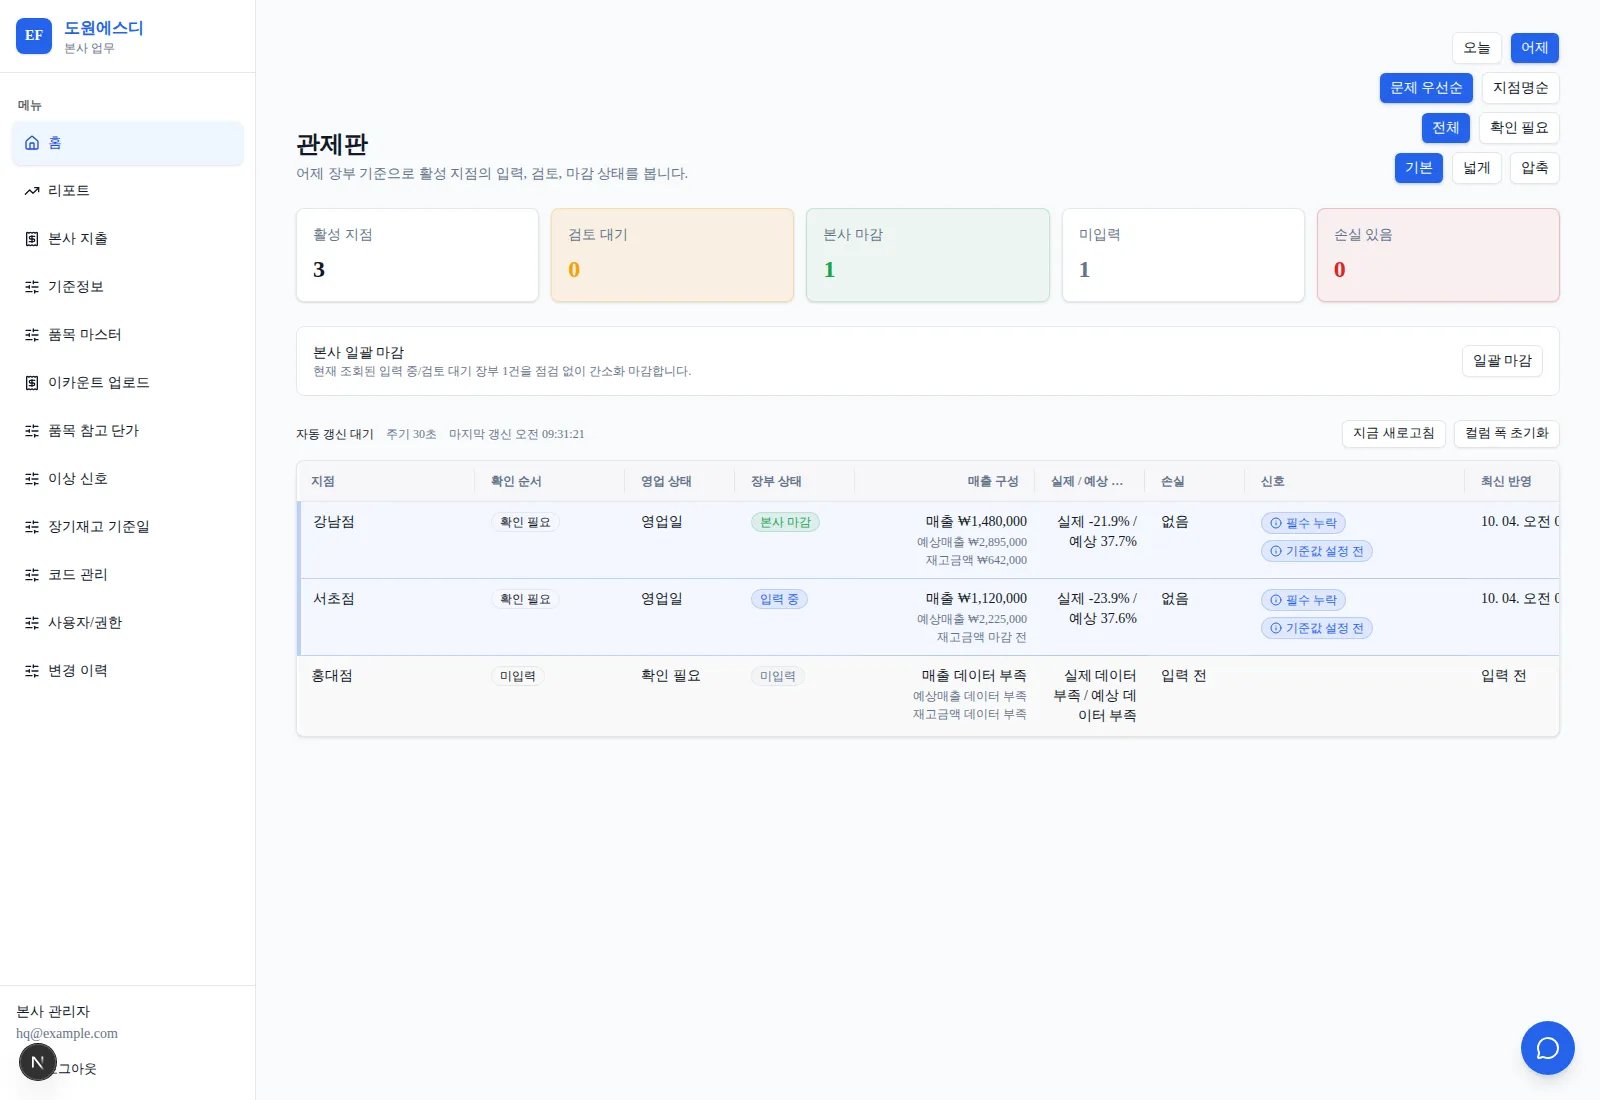
Task: Click the 활성 지점 summary card
Action: point(417,255)
